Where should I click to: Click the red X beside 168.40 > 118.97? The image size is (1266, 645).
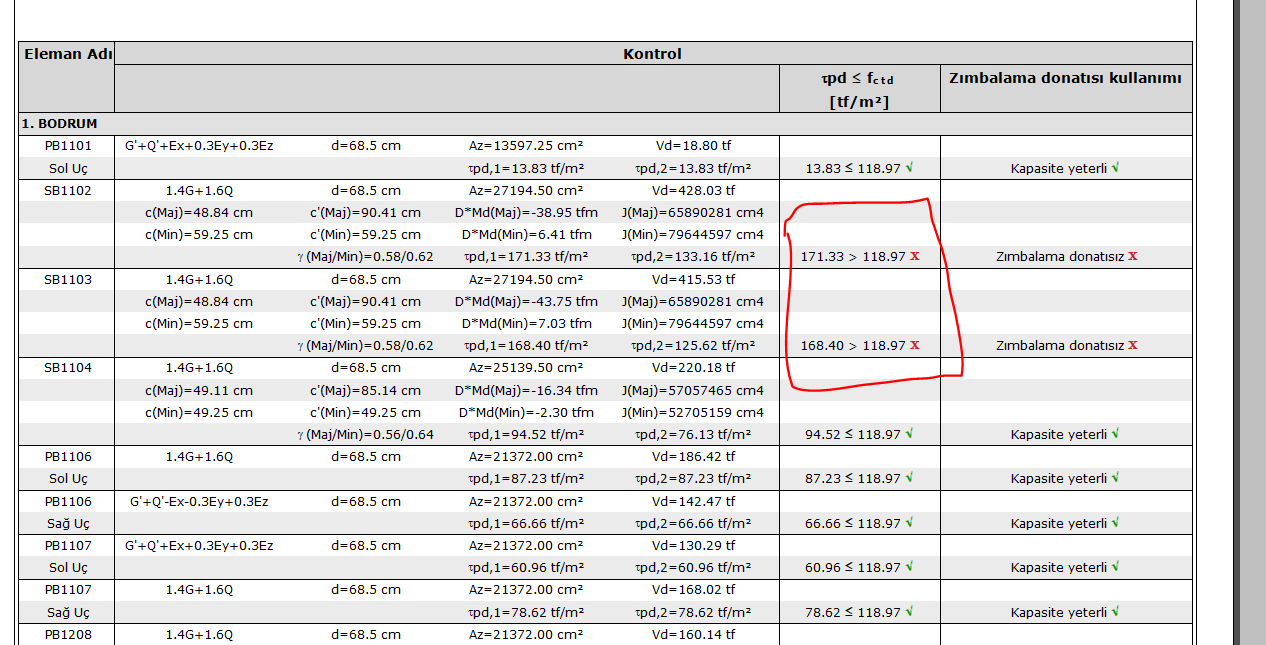(x=914, y=346)
